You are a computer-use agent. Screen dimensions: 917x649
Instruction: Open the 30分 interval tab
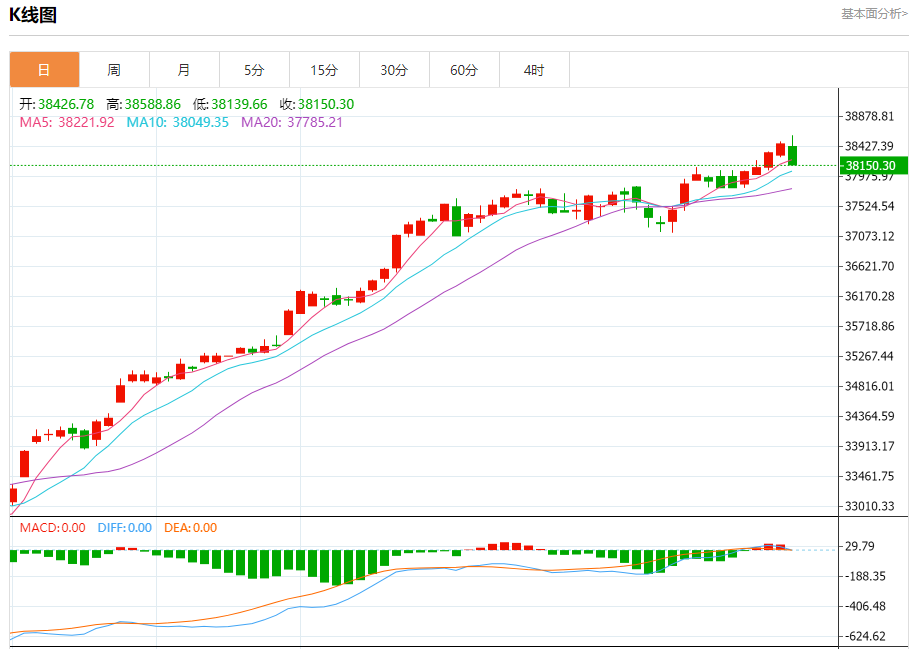[x=394, y=70]
